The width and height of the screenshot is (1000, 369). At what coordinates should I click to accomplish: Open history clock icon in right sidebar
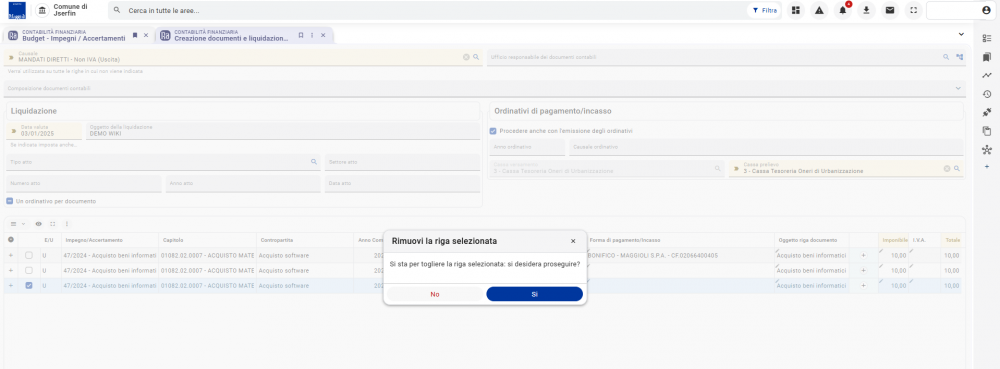pos(987,94)
